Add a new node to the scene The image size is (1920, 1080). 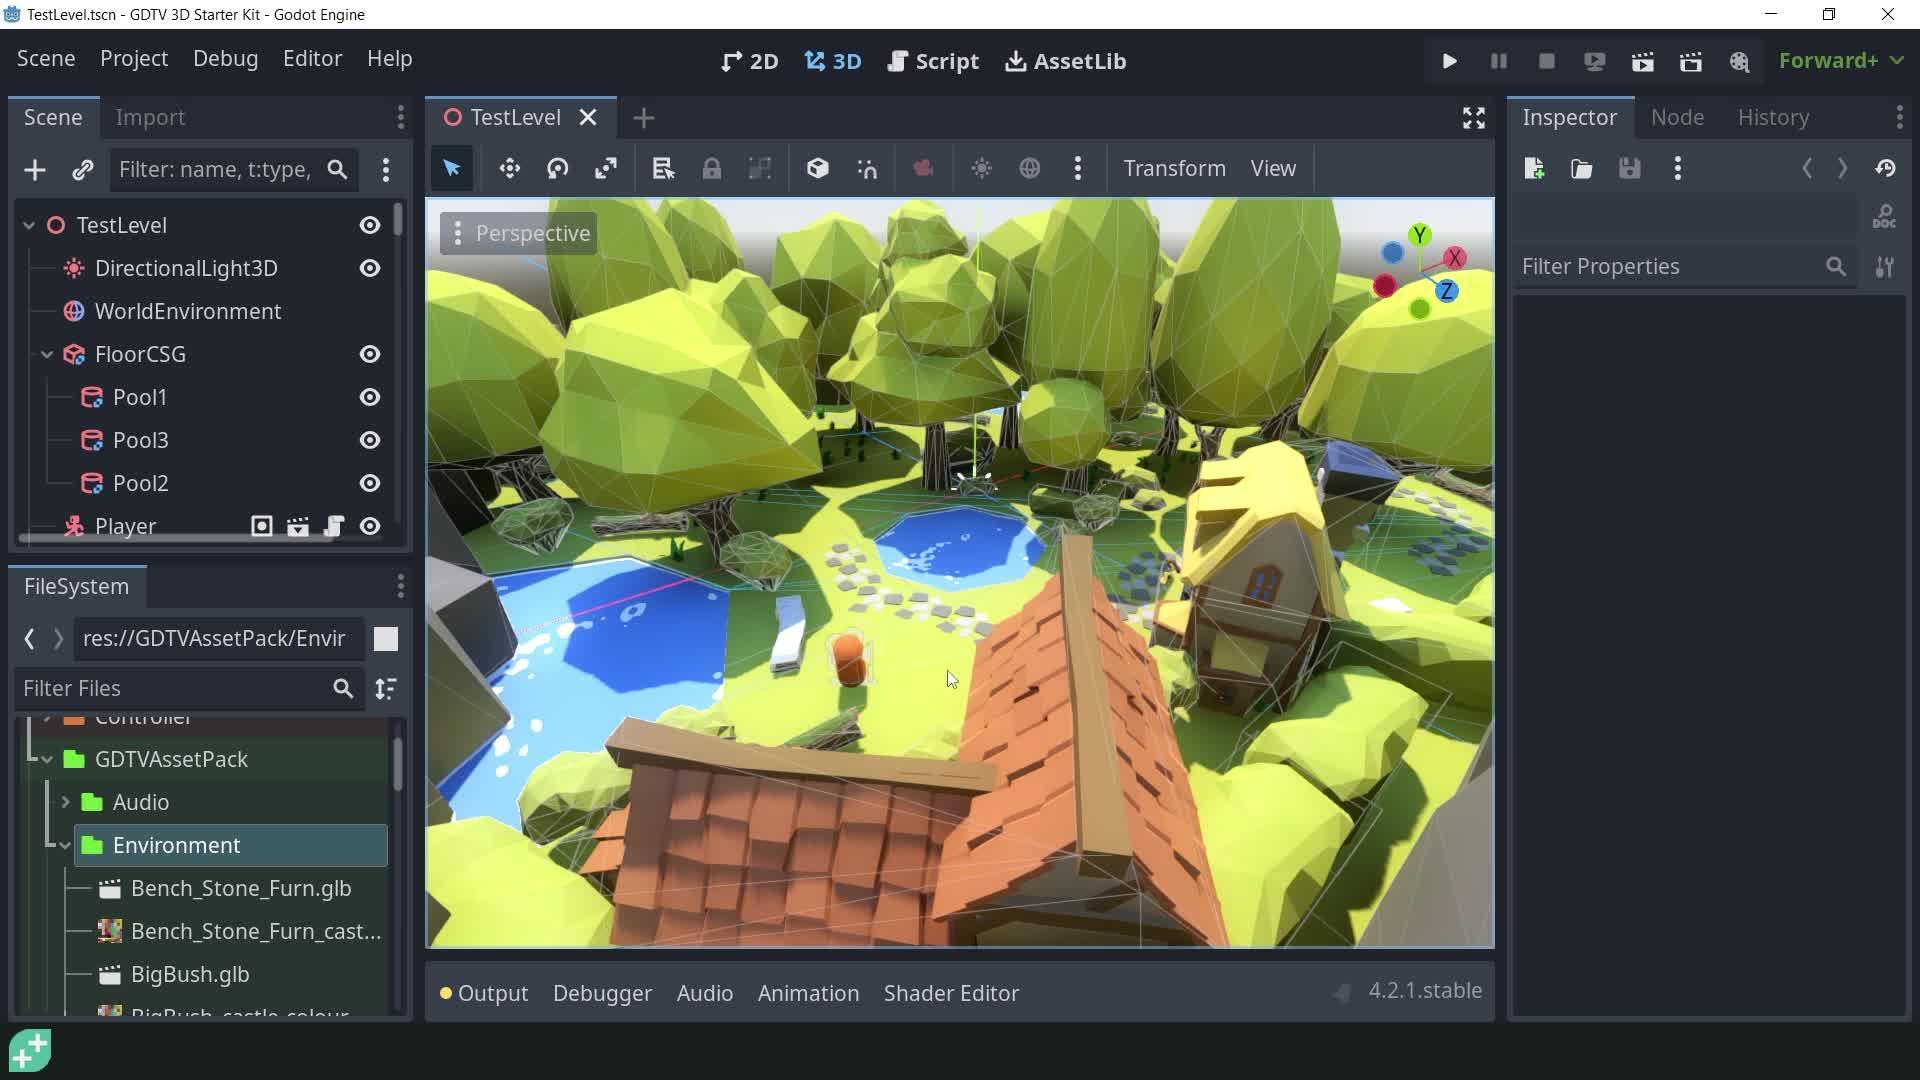point(35,170)
